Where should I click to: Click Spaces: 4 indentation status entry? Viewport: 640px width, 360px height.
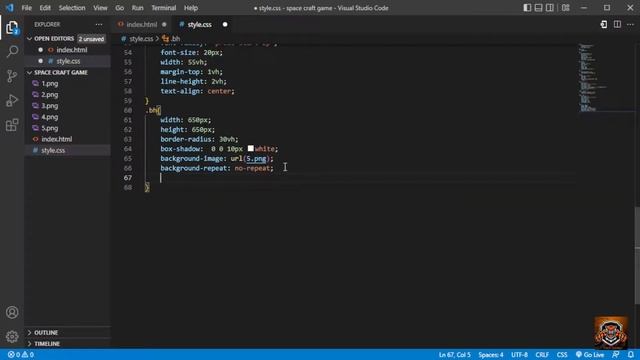point(491,355)
